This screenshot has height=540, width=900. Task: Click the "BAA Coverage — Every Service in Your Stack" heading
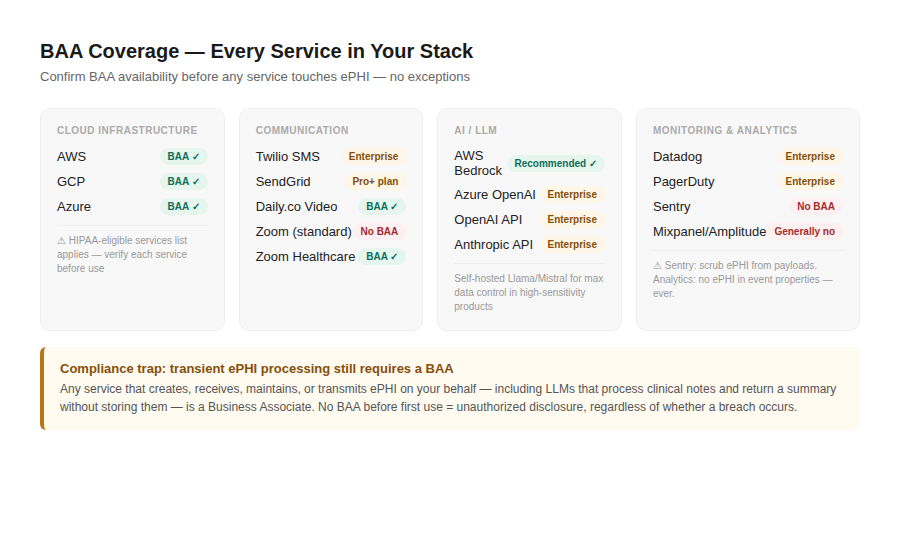point(256,51)
